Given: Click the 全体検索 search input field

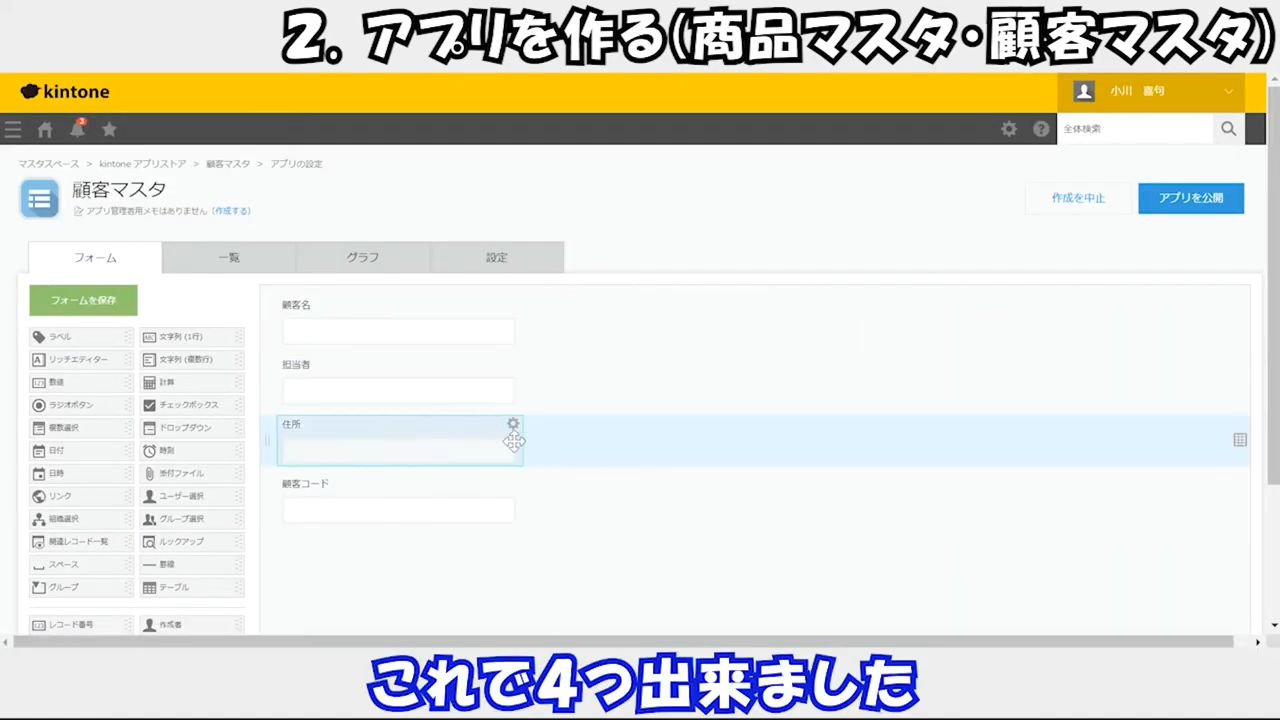Looking at the screenshot, I should point(1135,129).
